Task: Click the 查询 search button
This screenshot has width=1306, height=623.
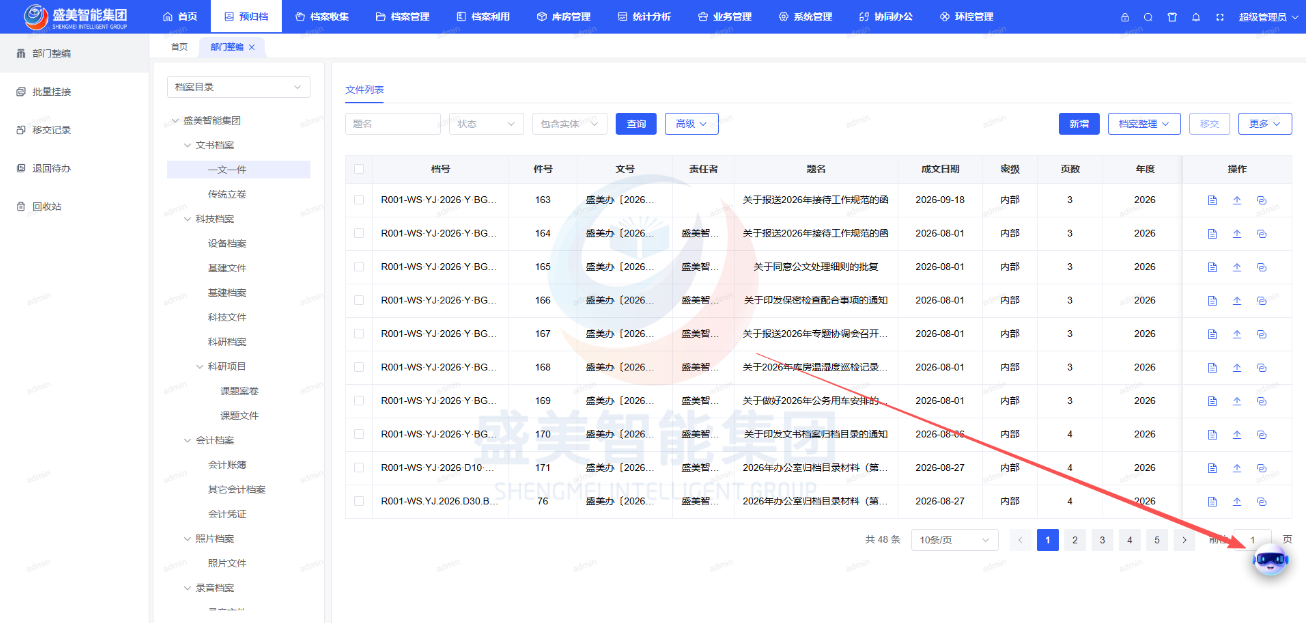Action: [x=636, y=124]
